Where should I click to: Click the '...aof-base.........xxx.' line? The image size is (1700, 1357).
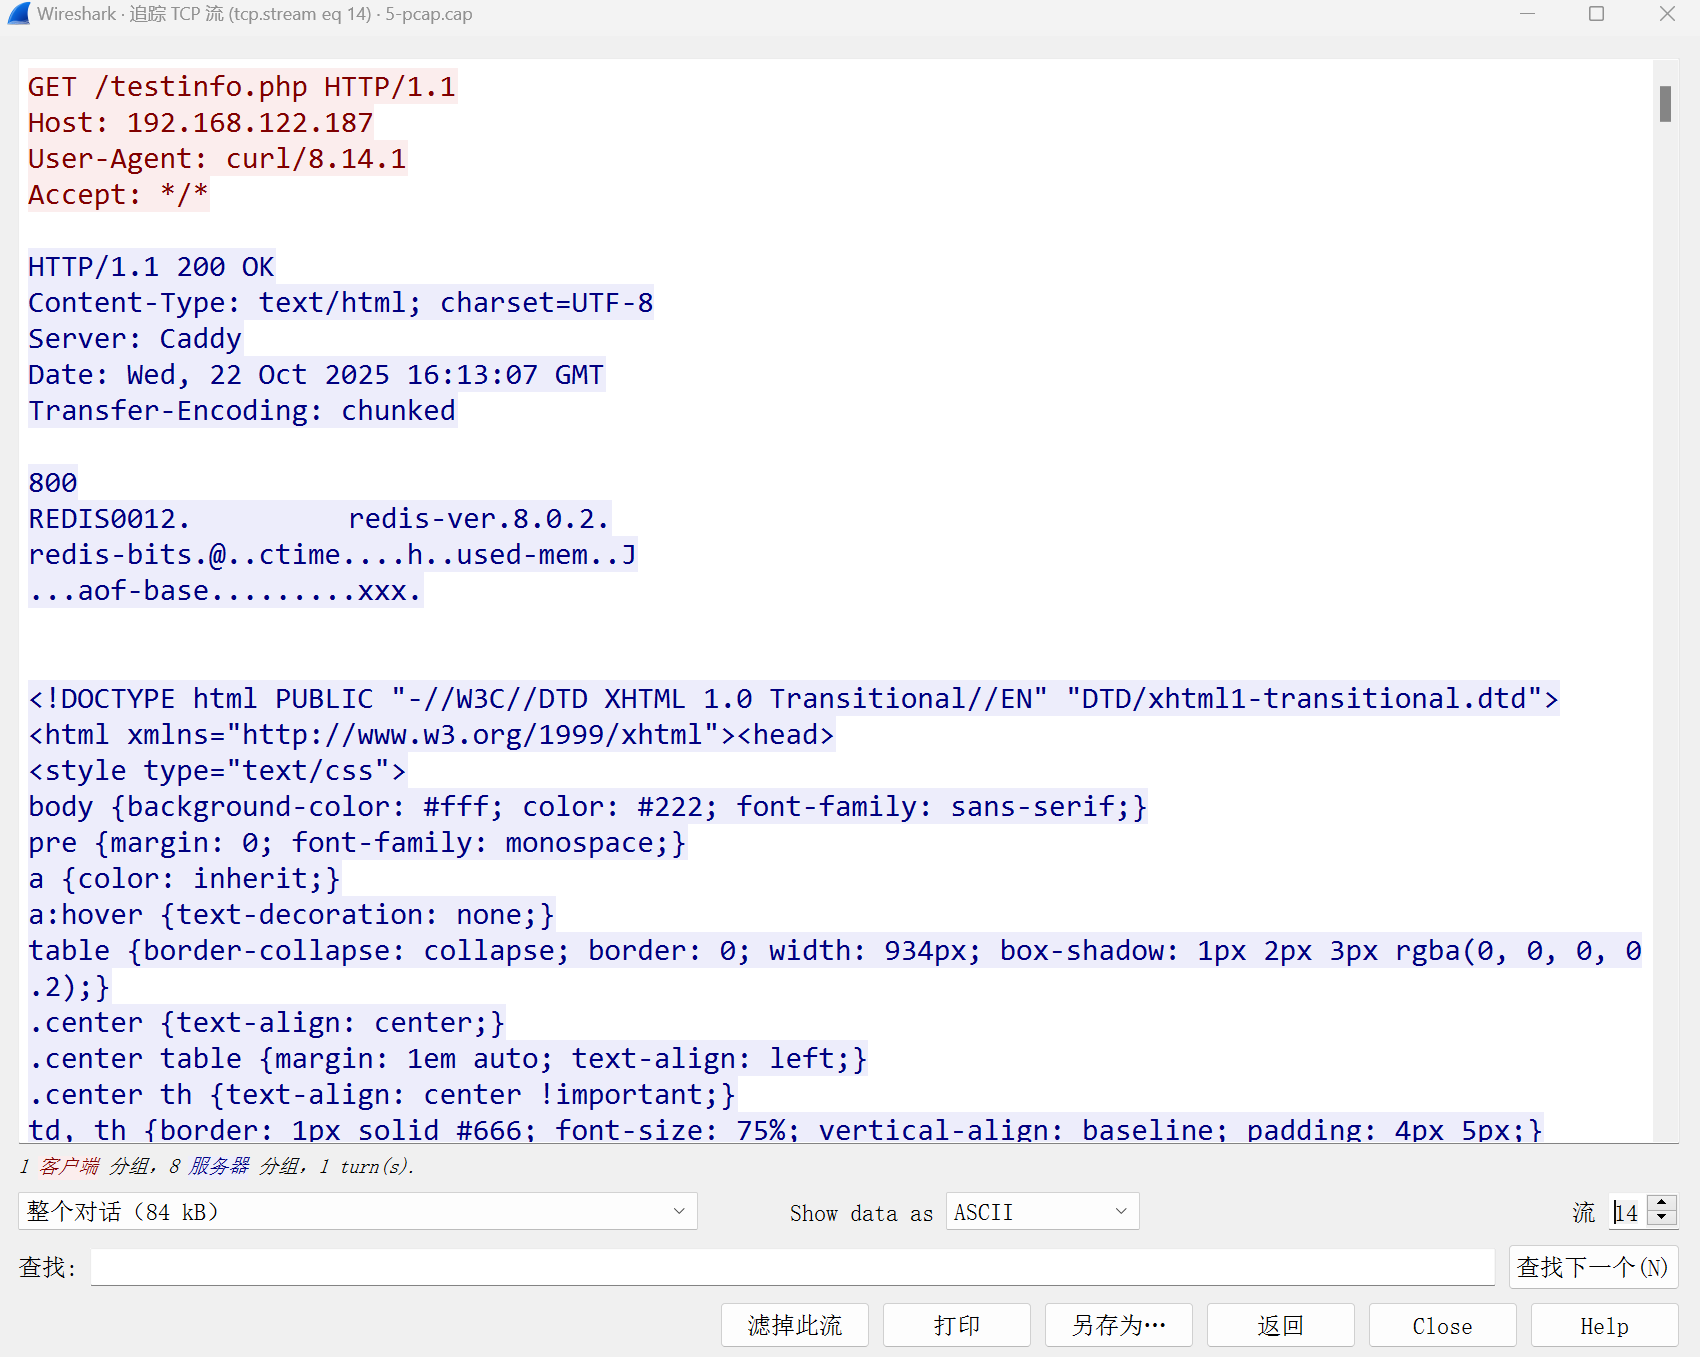[225, 591]
